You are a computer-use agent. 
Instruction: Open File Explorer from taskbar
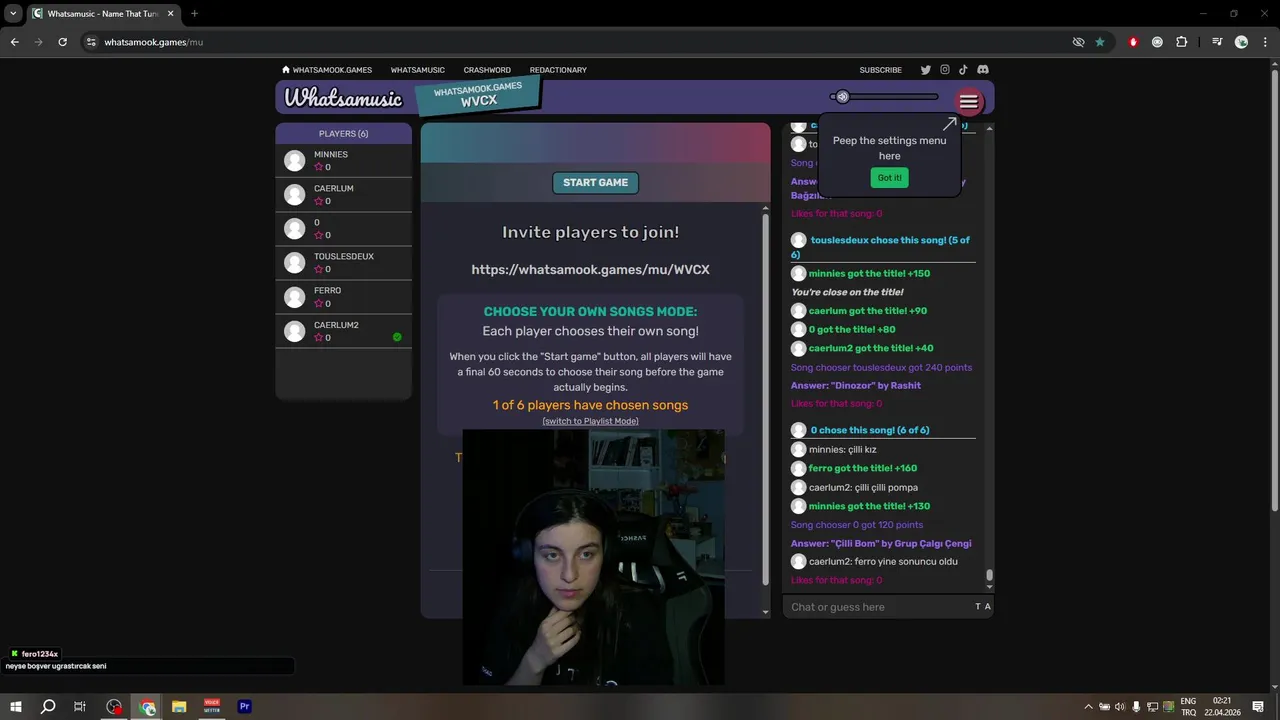coord(179,706)
